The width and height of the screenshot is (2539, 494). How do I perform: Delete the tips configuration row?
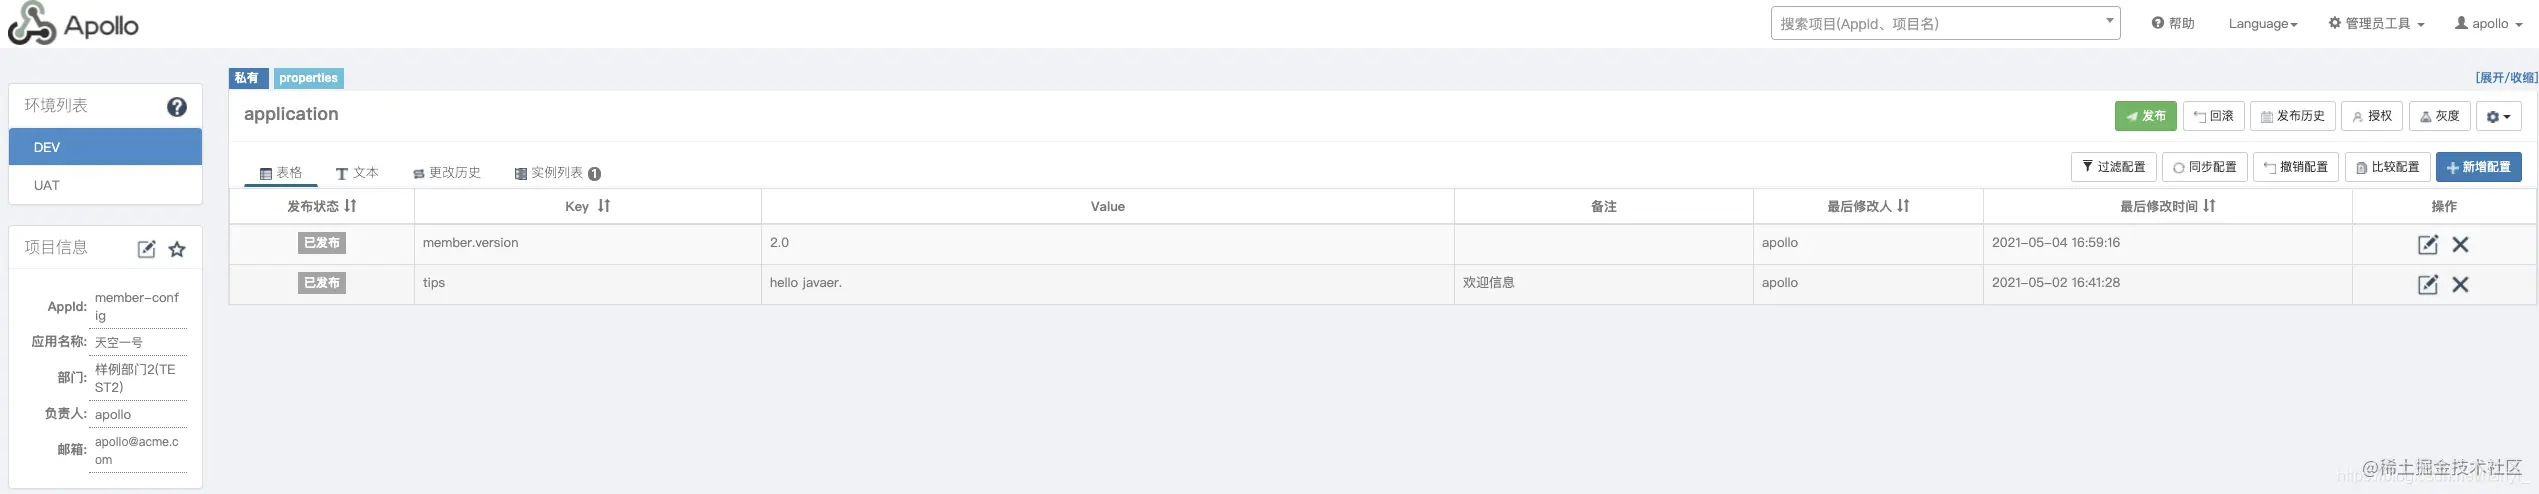point(2460,284)
